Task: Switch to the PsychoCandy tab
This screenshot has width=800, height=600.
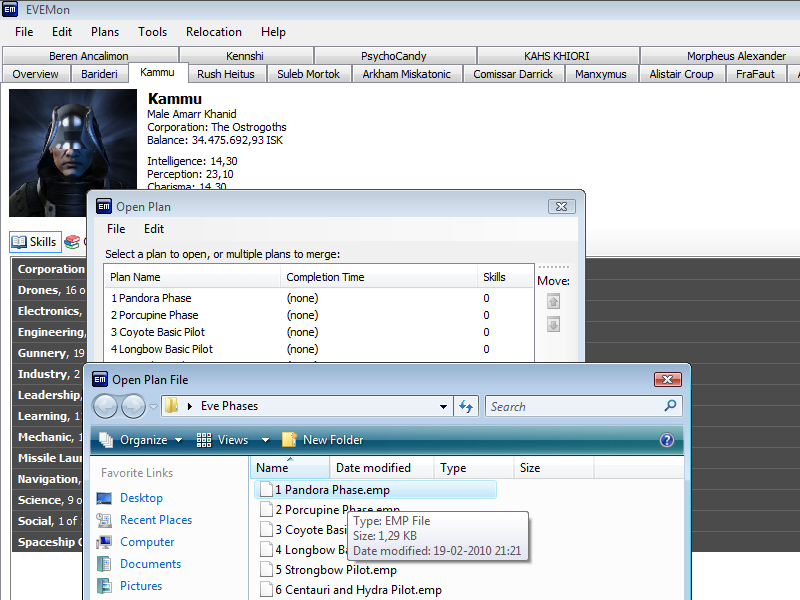Action: click(393, 56)
